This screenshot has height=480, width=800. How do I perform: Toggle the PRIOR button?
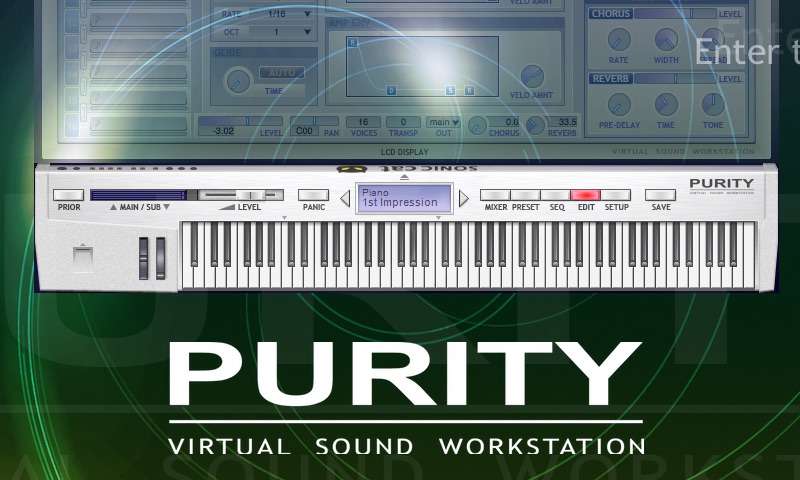coord(68,195)
